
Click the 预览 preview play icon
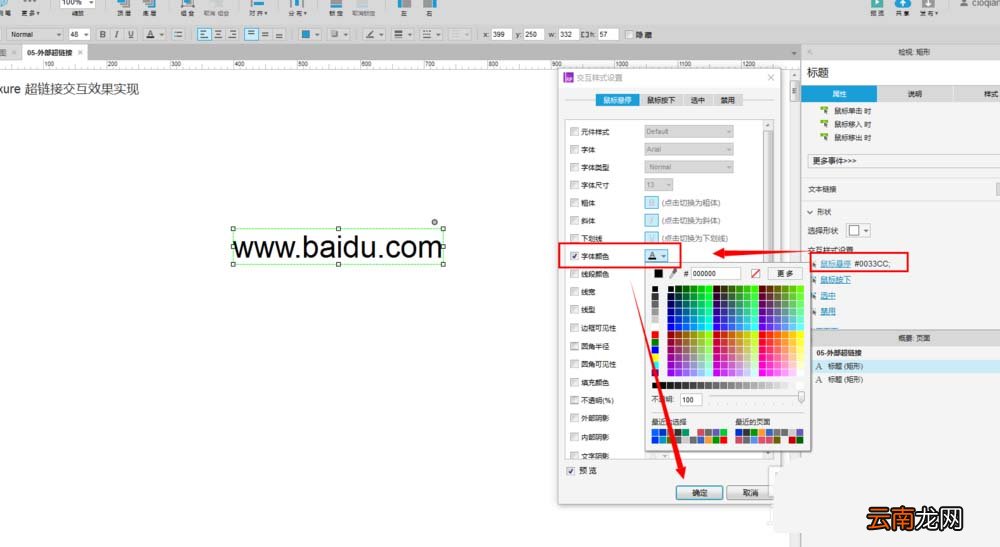coord(878,4)
